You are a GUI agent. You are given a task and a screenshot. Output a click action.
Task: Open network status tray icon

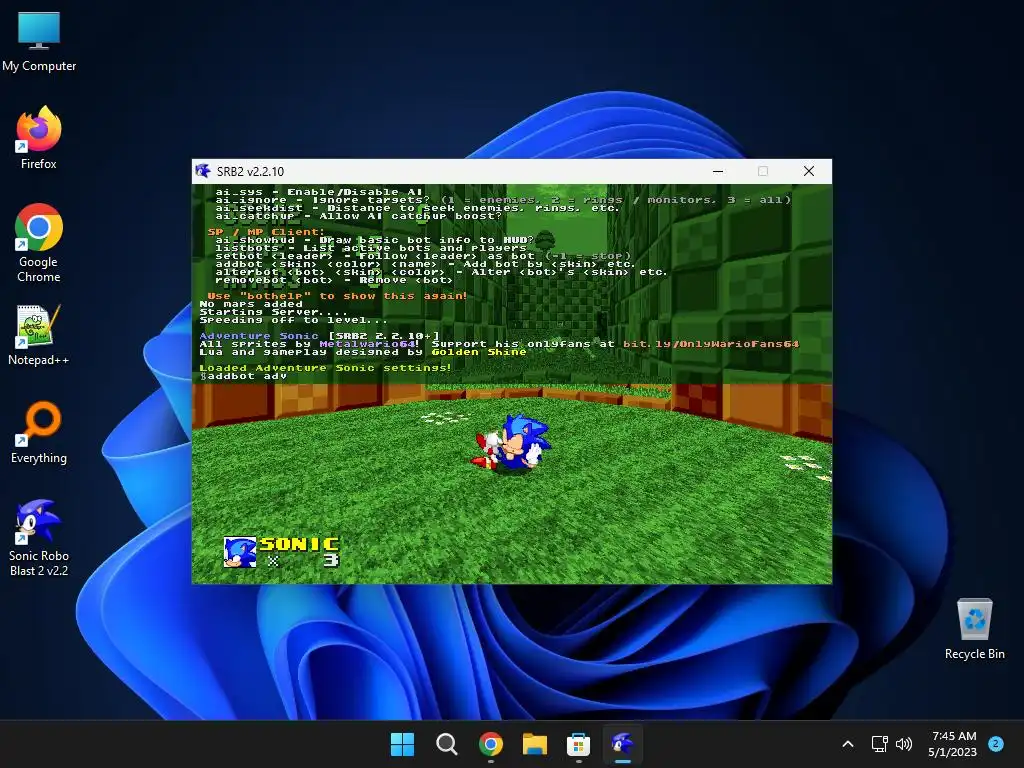tap(880, 744)
